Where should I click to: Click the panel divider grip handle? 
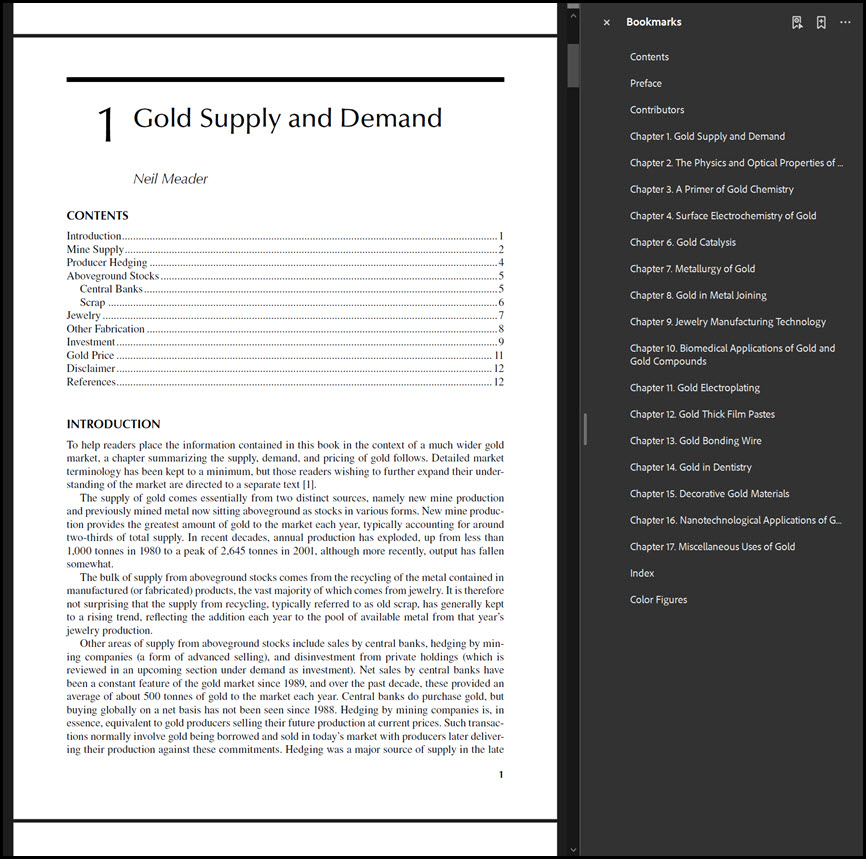(x=585, y=429)
